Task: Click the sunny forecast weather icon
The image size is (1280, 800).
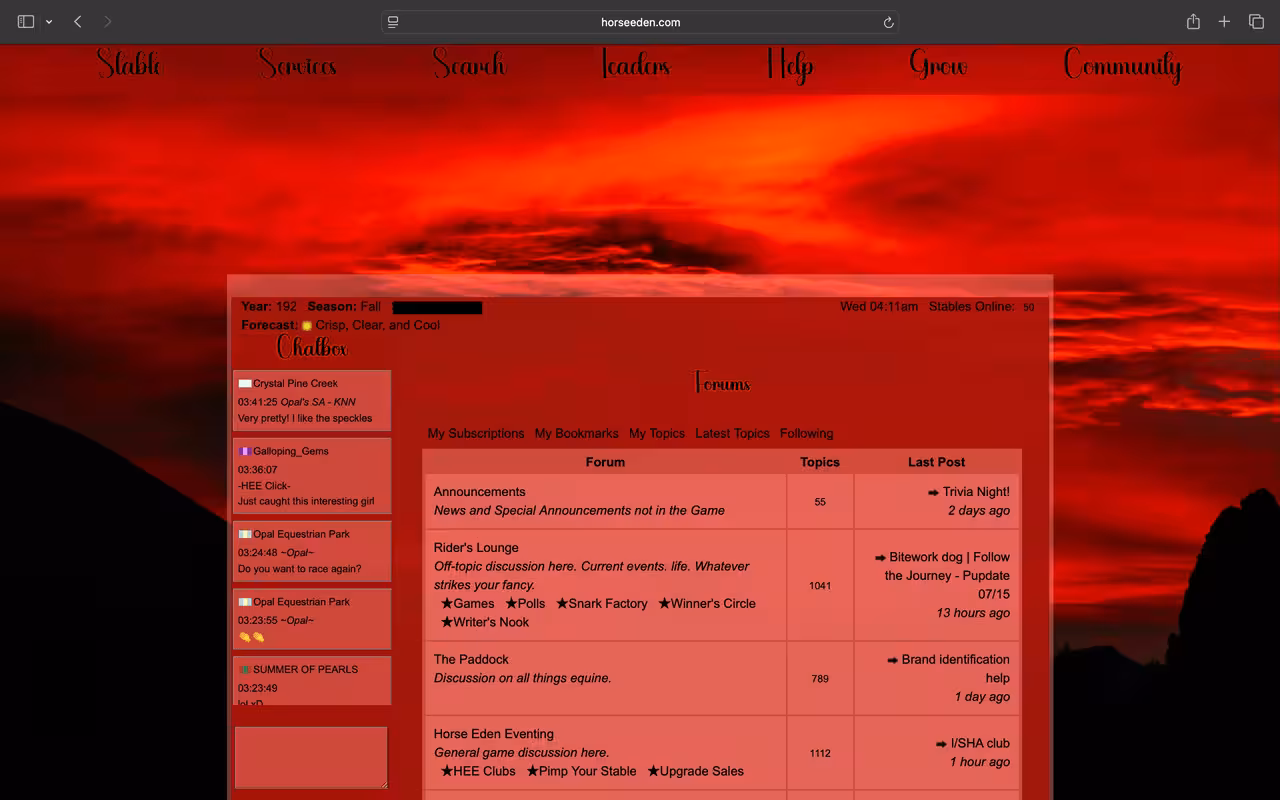Action: coord(307,325)
